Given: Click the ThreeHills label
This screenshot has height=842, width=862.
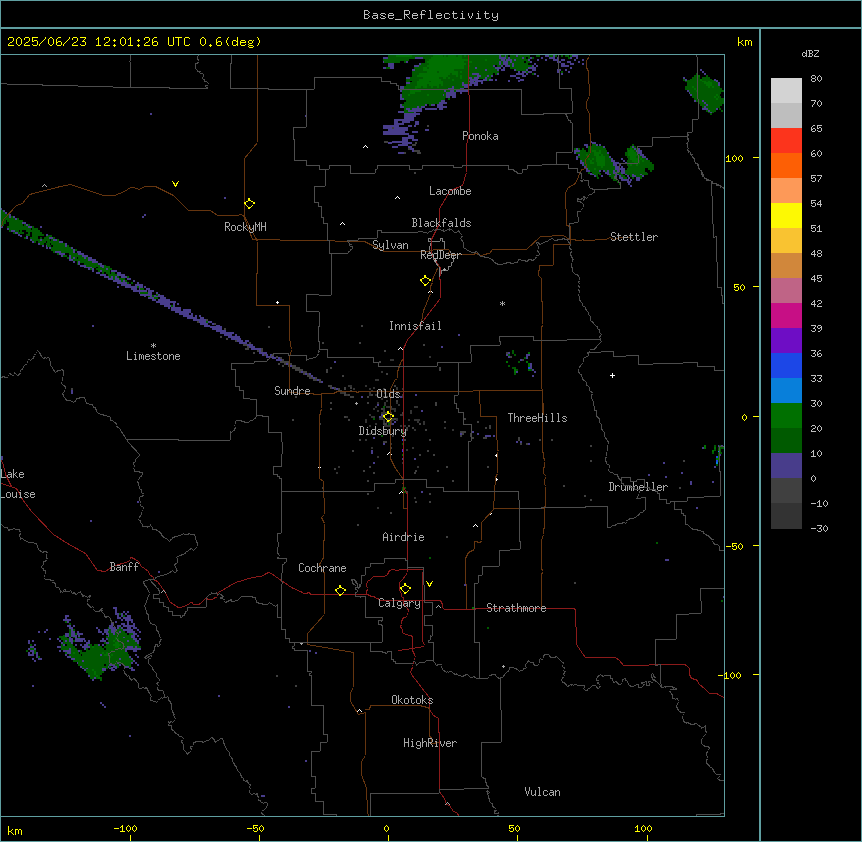Looking at the screenshot, I should 537,418.
